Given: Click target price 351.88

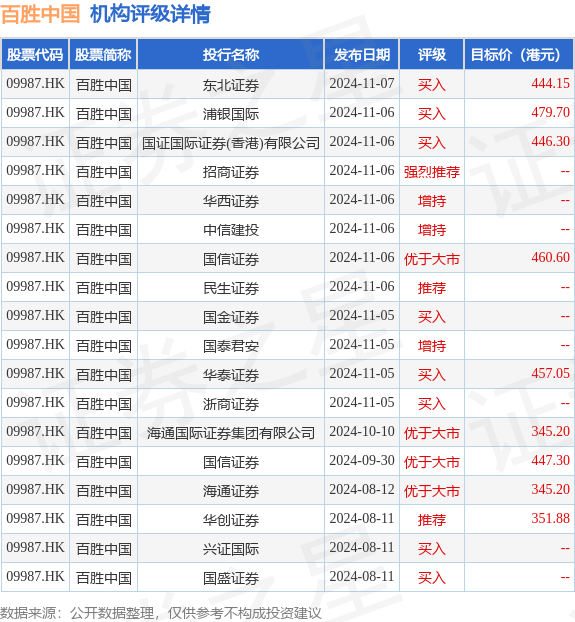Looking at the screenshot, I should click(550, 518).
